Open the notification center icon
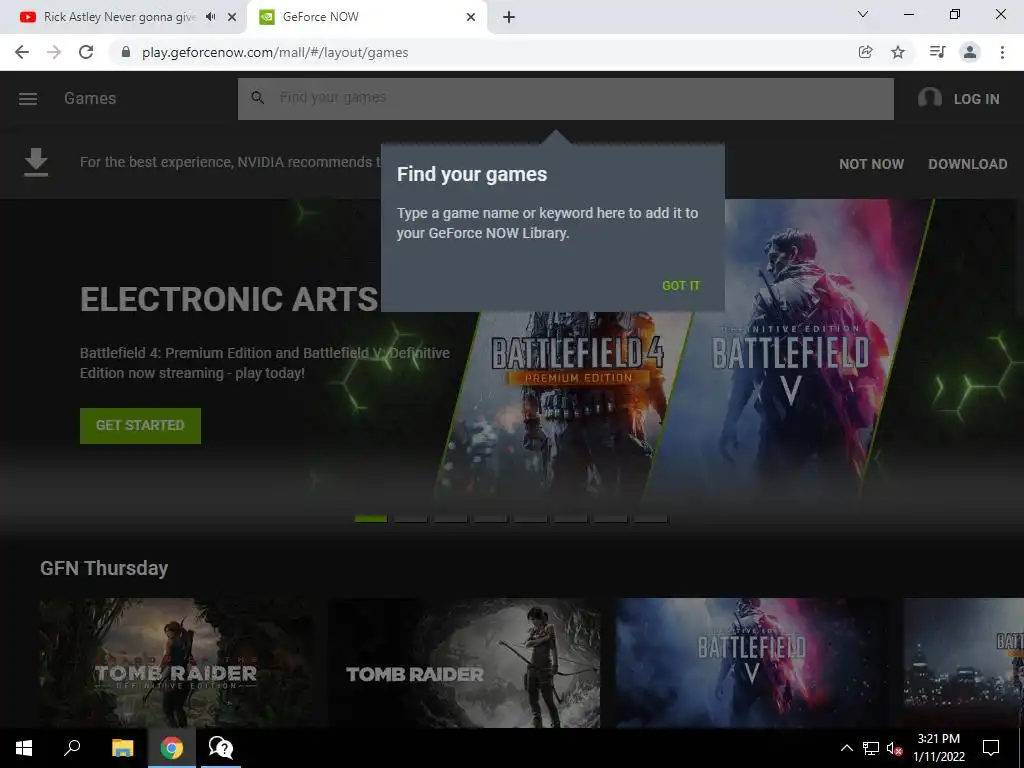The image size is (1024, 768). click(991, 748)
